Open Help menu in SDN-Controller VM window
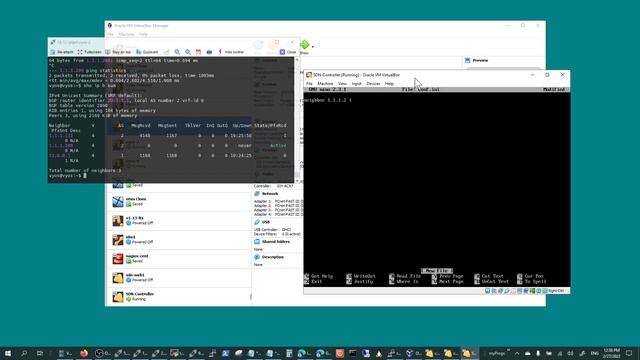This screenshot has width=640, height=360. (x=389, y=83)
